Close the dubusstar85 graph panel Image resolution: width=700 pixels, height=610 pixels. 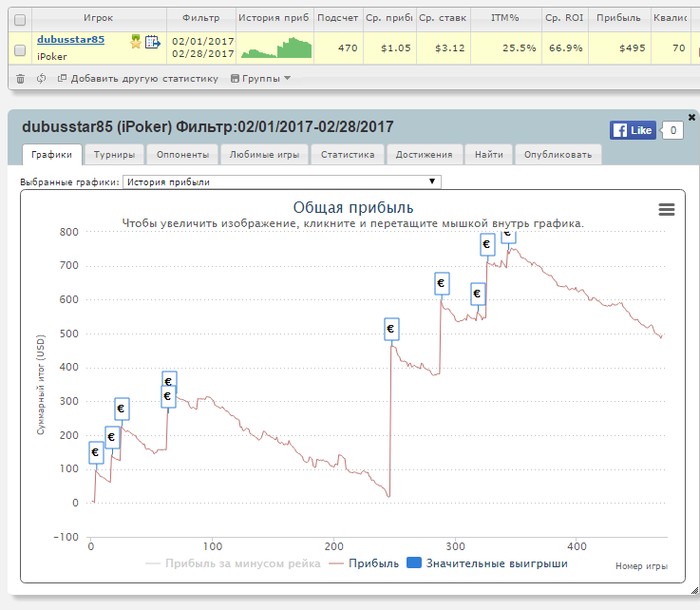692,117
